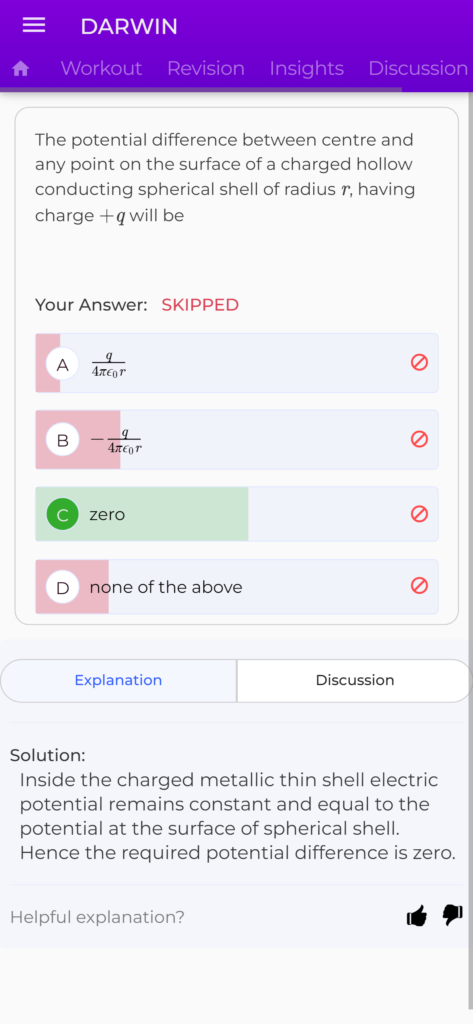The width and height of the screenshot is (473, 1024).
Task: Open the Insights tab
Action: [x=306, y=69]
